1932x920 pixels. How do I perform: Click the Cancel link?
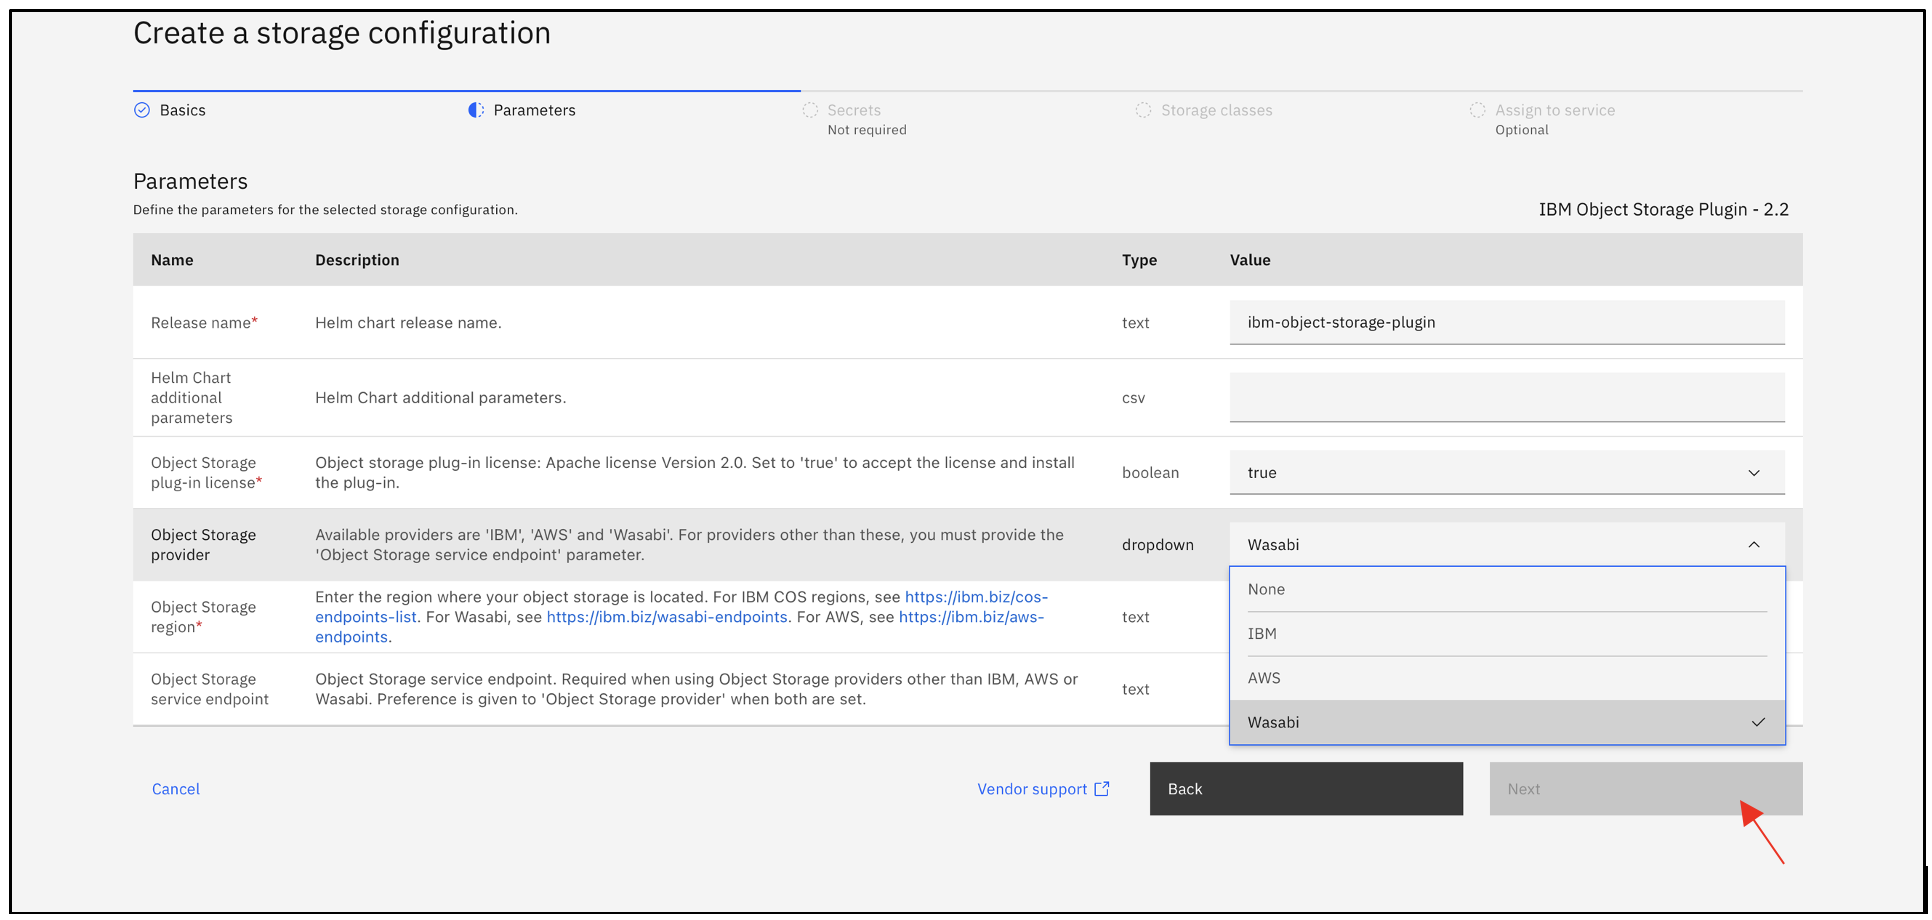[x=176, y=789]
